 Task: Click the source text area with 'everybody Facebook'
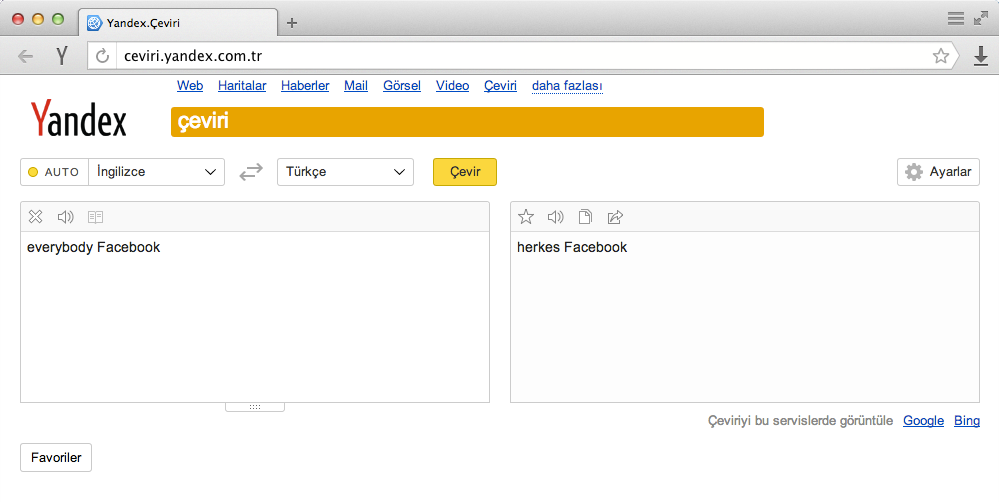[255, 317]
